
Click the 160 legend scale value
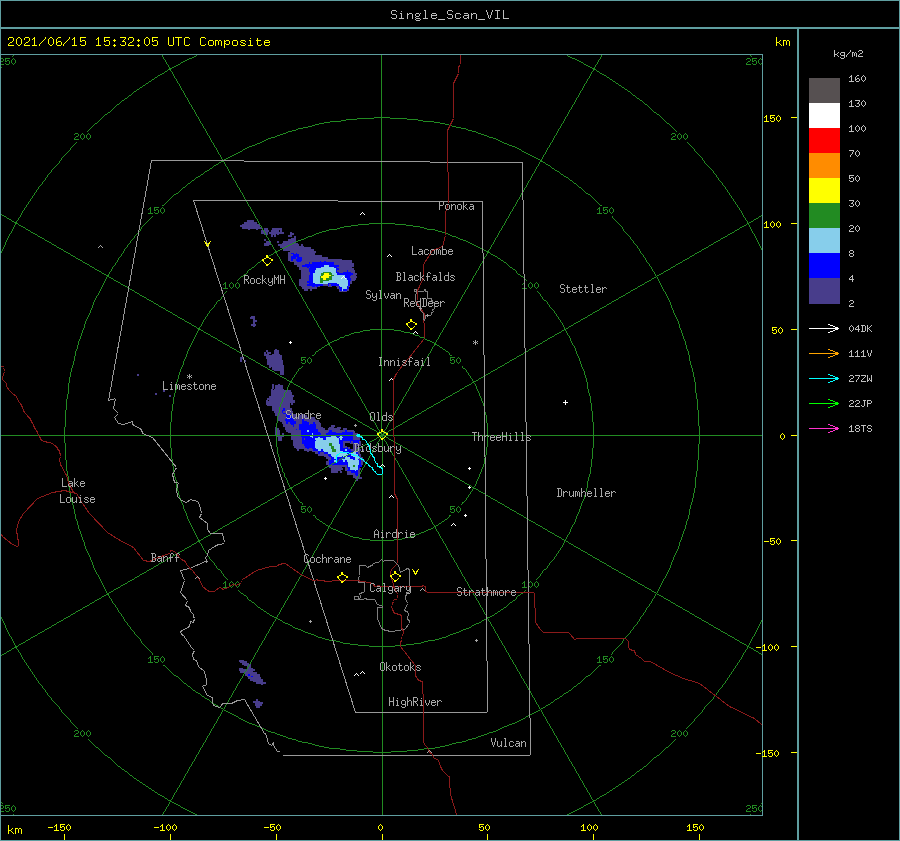point(857,79)
